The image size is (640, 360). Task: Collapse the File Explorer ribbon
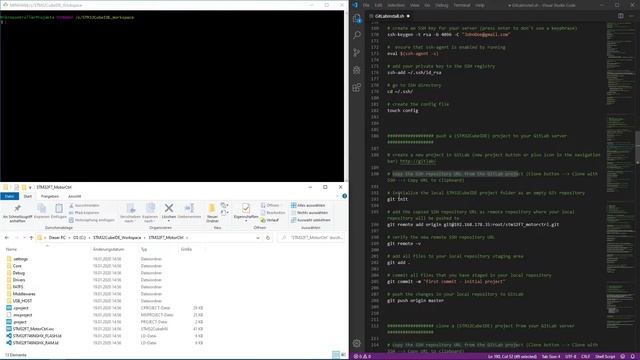pyautogui.click(x=337, y=196)
